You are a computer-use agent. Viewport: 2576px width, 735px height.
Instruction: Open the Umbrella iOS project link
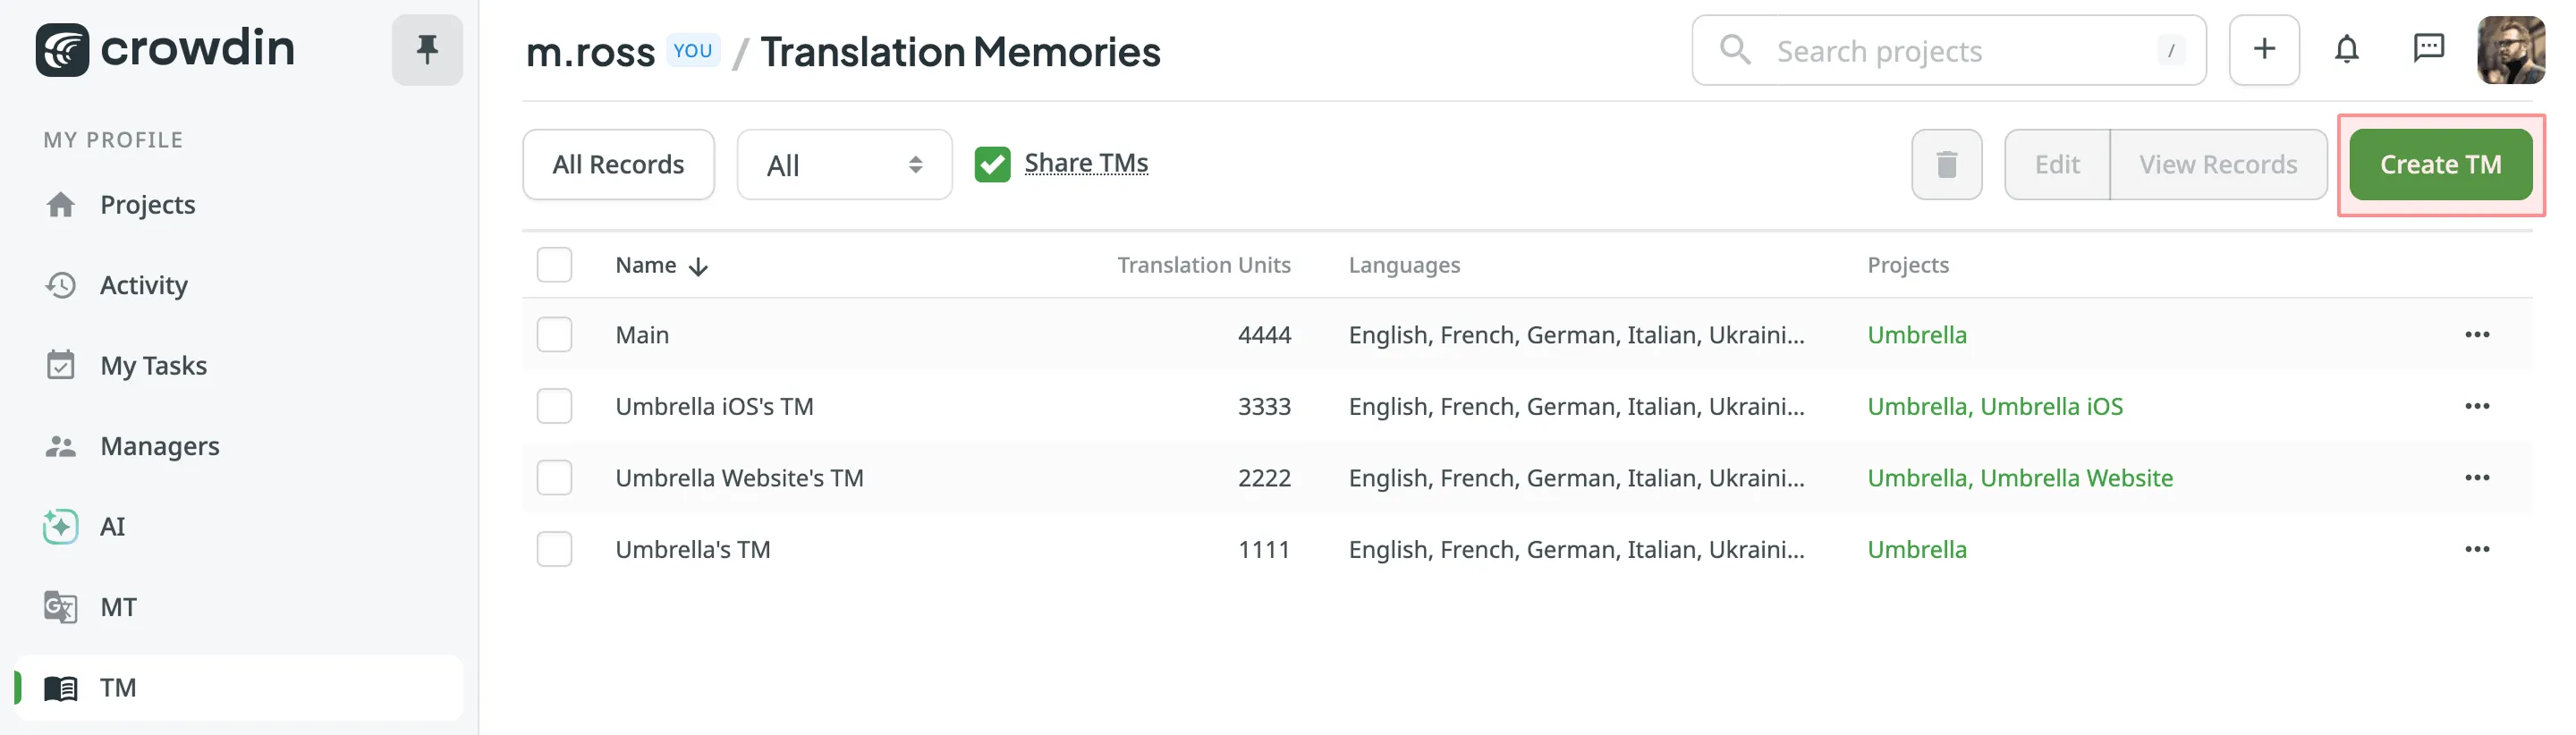click(x=2051, y=406)
